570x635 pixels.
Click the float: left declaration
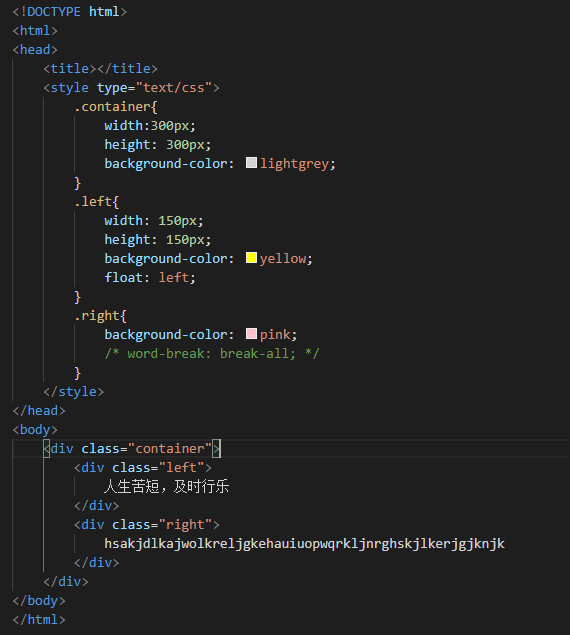150,278
